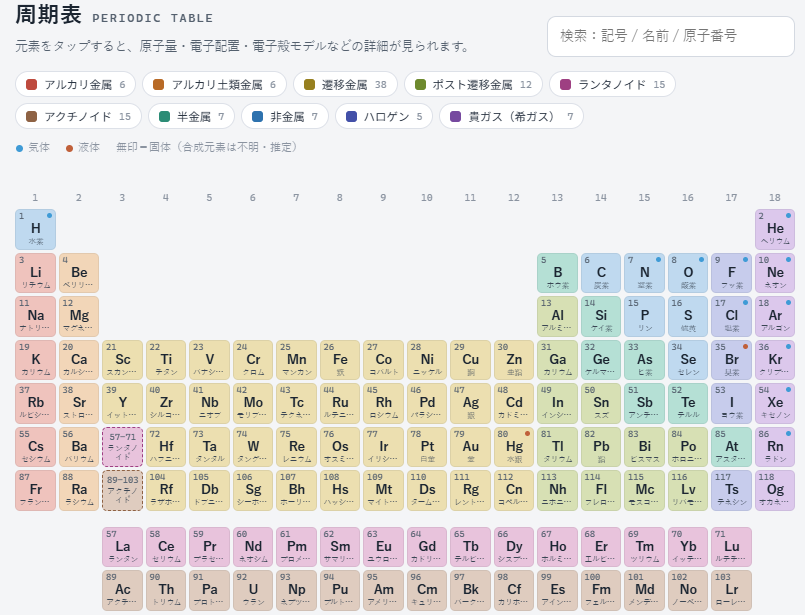Open the mercury Hg element tile
The height and width of the screenshot is (615, 805).
point(514,447)
